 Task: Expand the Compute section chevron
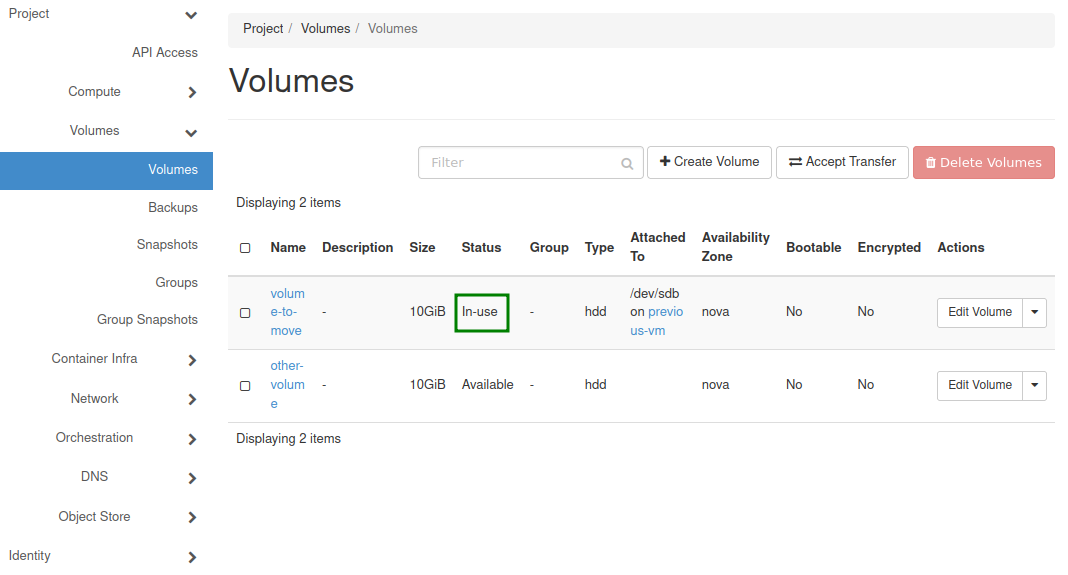(192, 93)
